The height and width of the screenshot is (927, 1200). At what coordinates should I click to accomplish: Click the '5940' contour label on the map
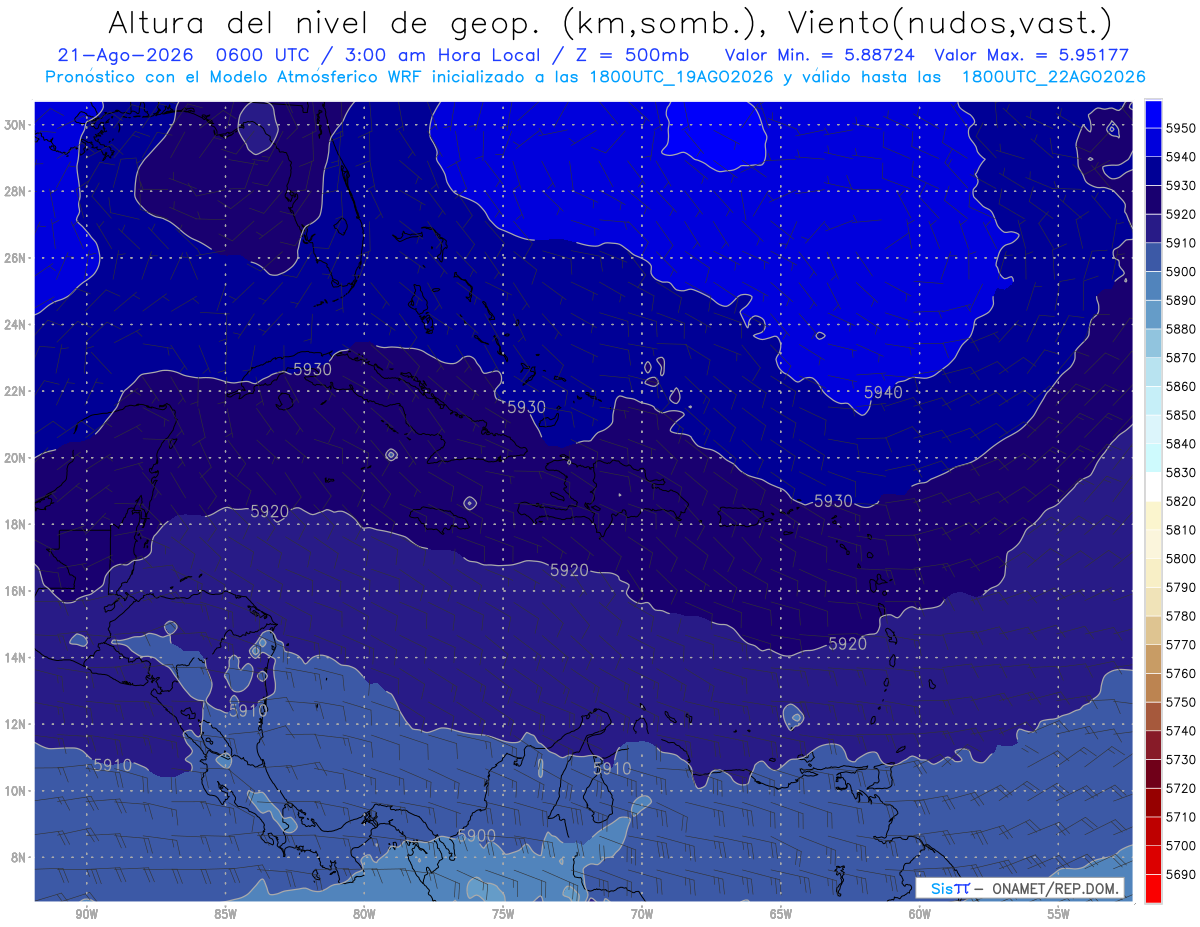click(x=883, y=393)
